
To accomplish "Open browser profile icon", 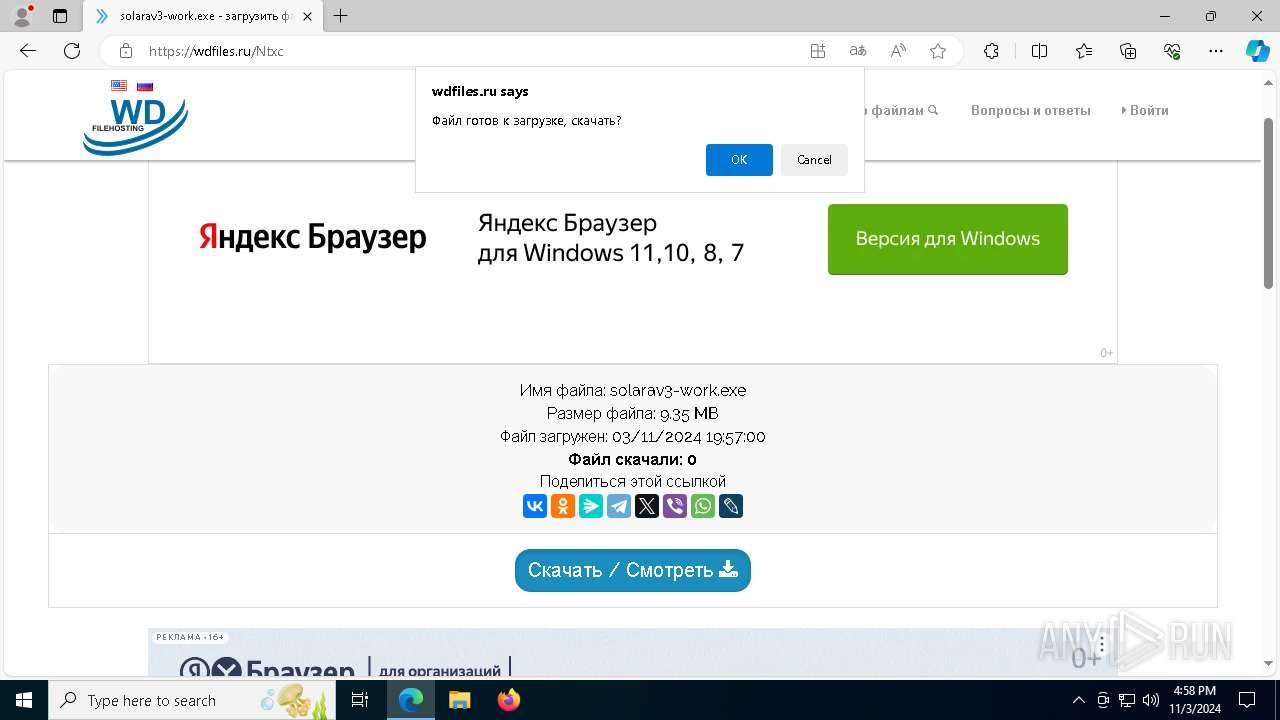I will (22, 16).
